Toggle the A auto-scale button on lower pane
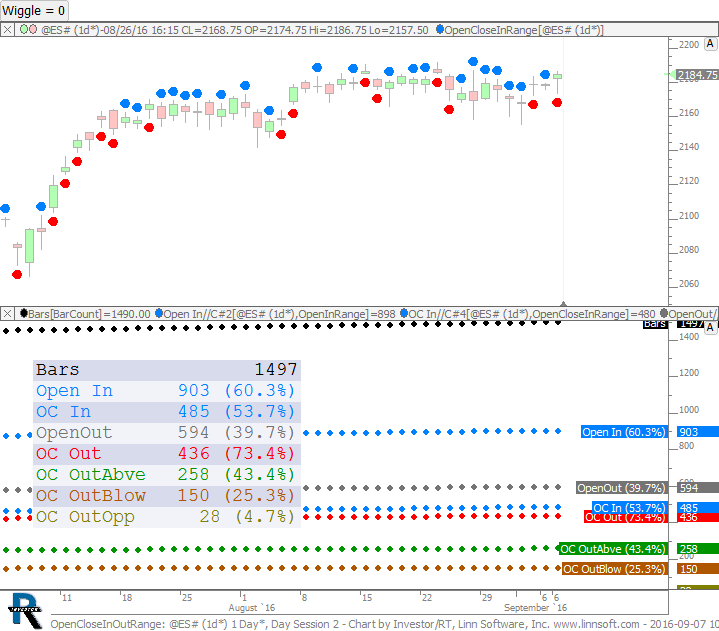 point(710,327)
